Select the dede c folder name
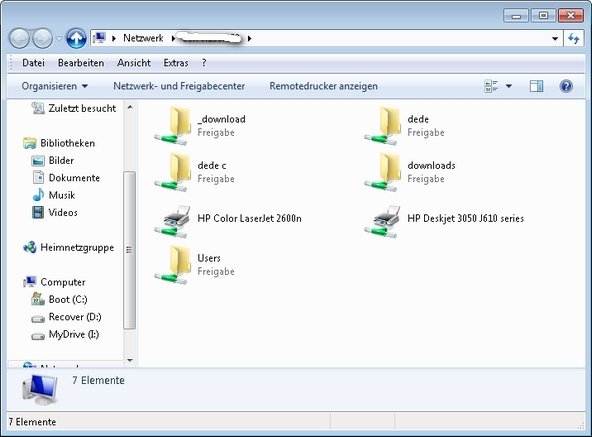This screenshot has width=592, height=437. click(212, 165)
